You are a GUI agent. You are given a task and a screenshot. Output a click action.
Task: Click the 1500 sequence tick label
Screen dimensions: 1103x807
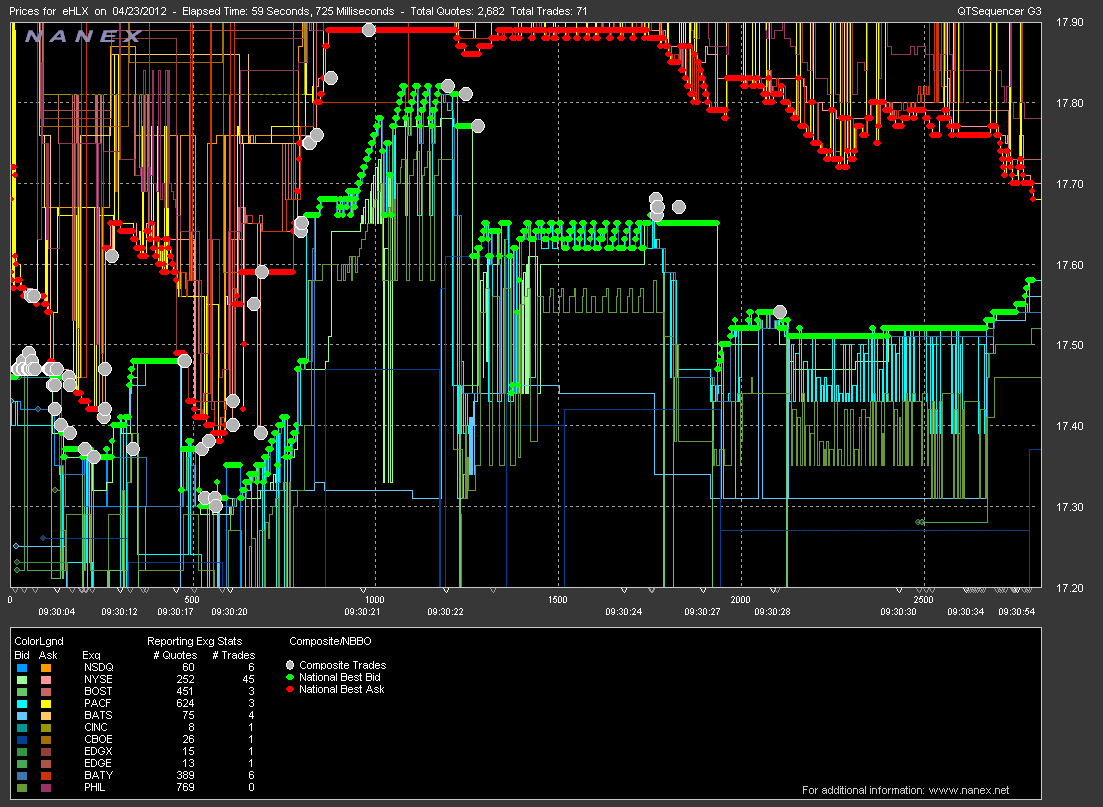[x=557, y=600]
